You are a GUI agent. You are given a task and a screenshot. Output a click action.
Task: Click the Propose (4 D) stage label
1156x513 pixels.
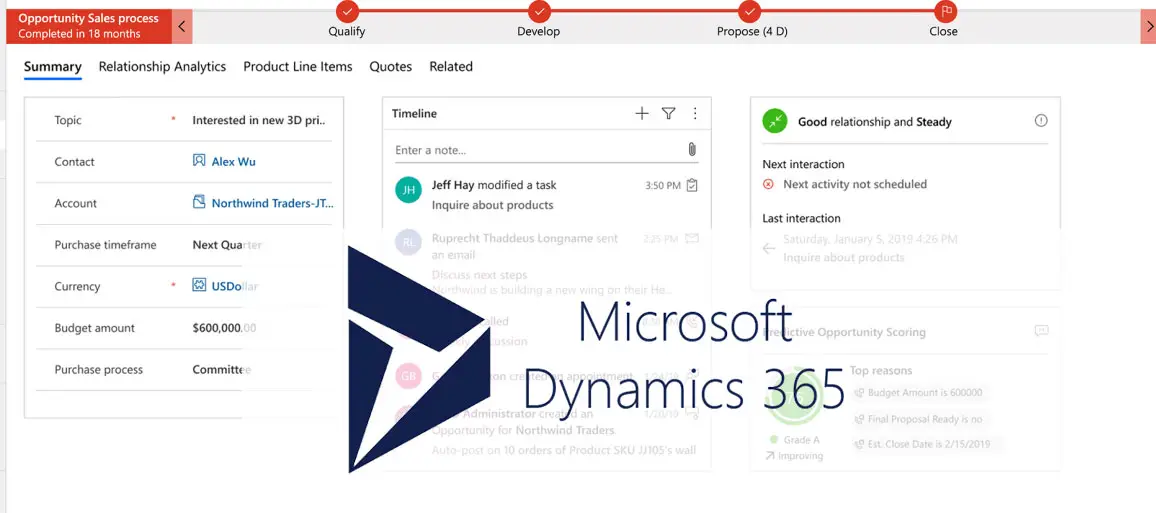[752, 32]
